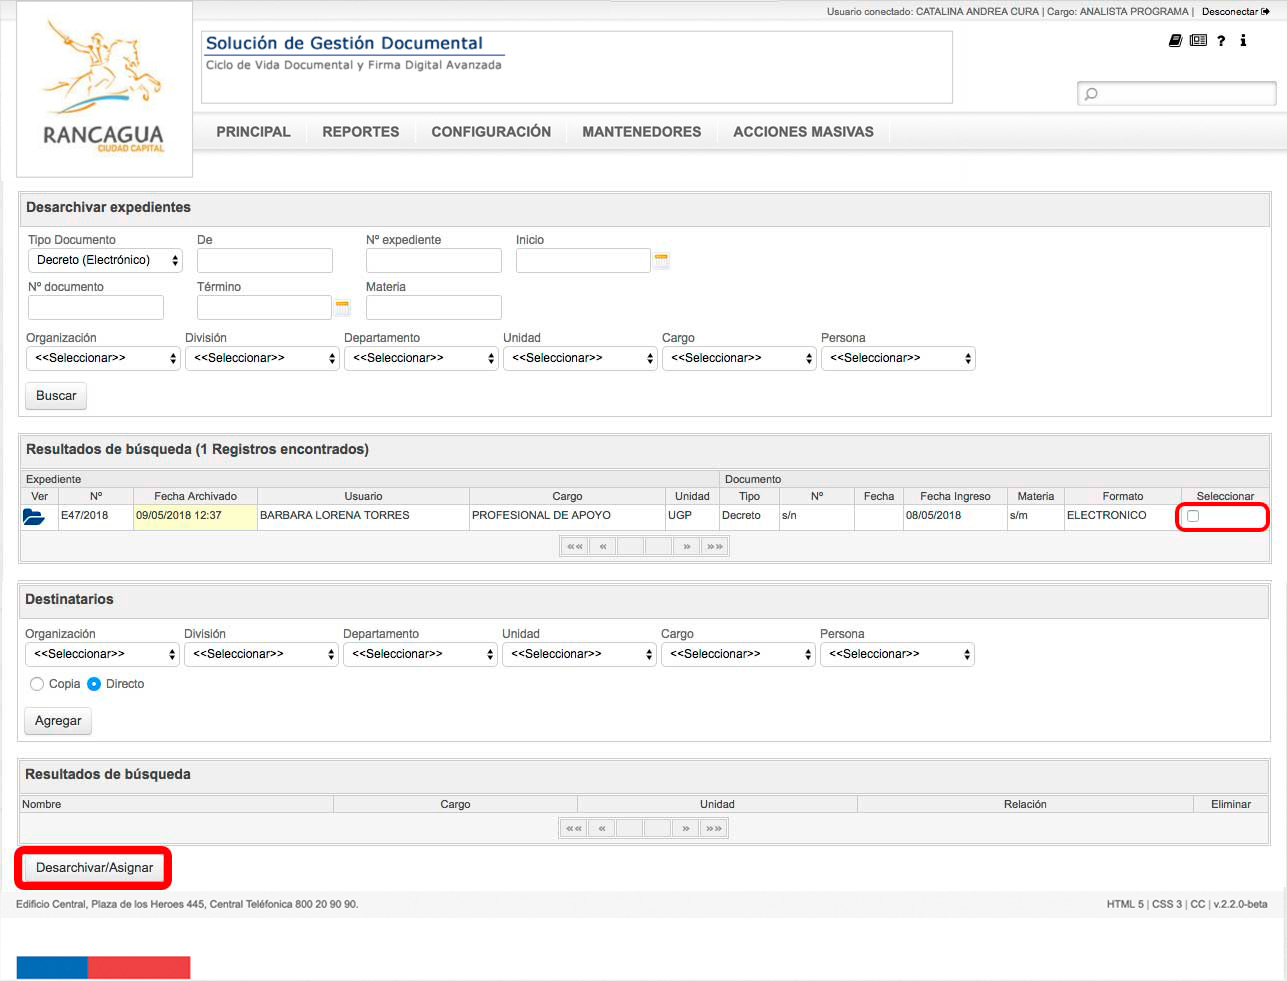Go to first page in expedientes paginator

coord(574,546)
